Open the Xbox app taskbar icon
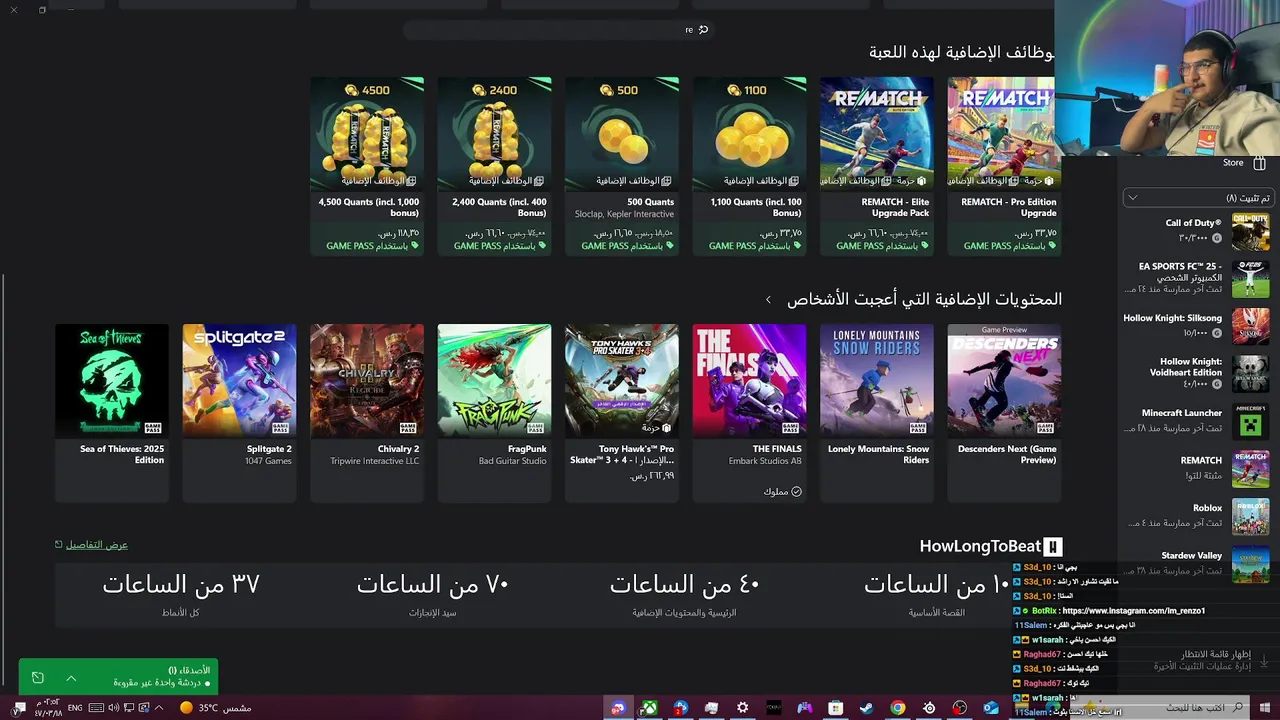Viewport: 1280px width, 720px height. point(649,708)
